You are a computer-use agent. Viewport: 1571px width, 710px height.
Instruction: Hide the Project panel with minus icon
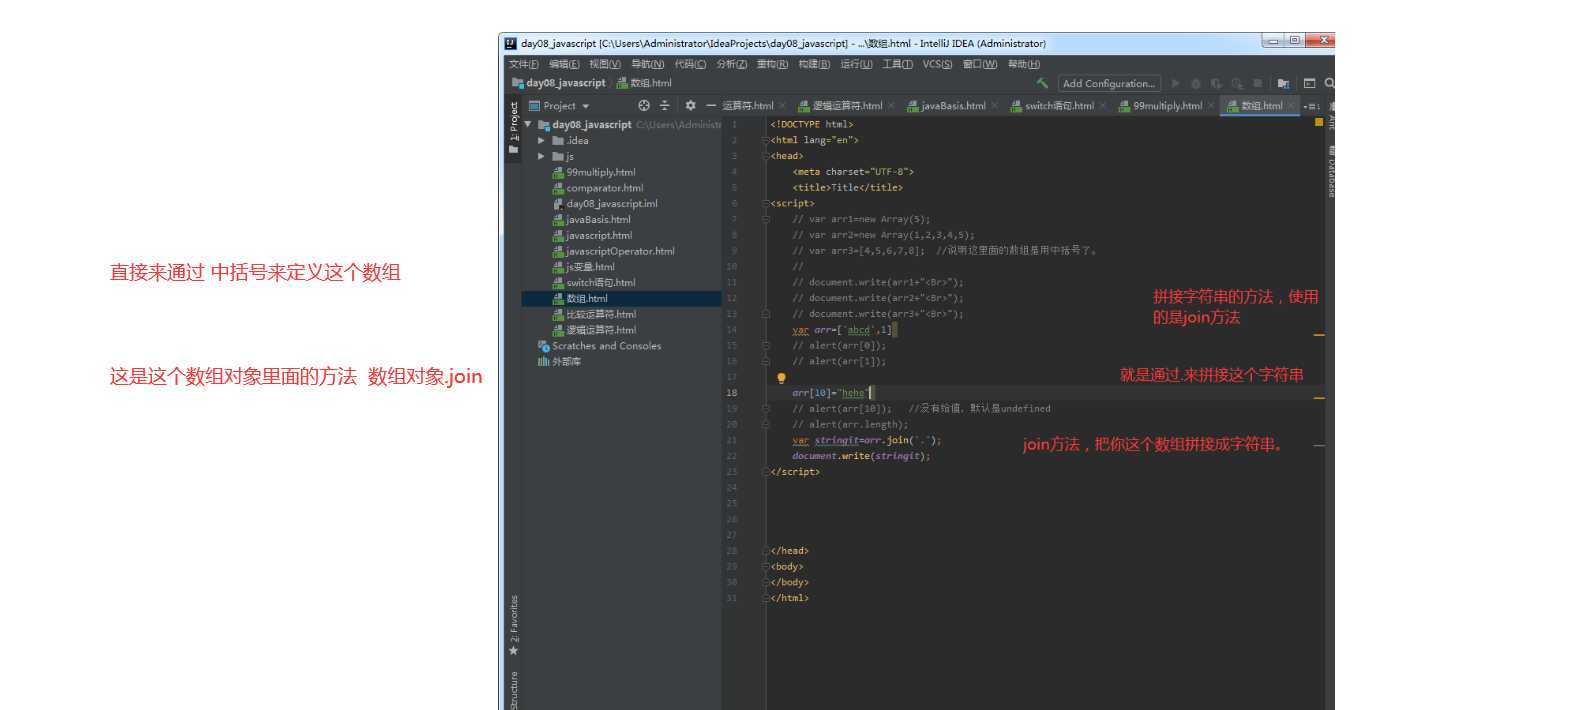[711, 105]
